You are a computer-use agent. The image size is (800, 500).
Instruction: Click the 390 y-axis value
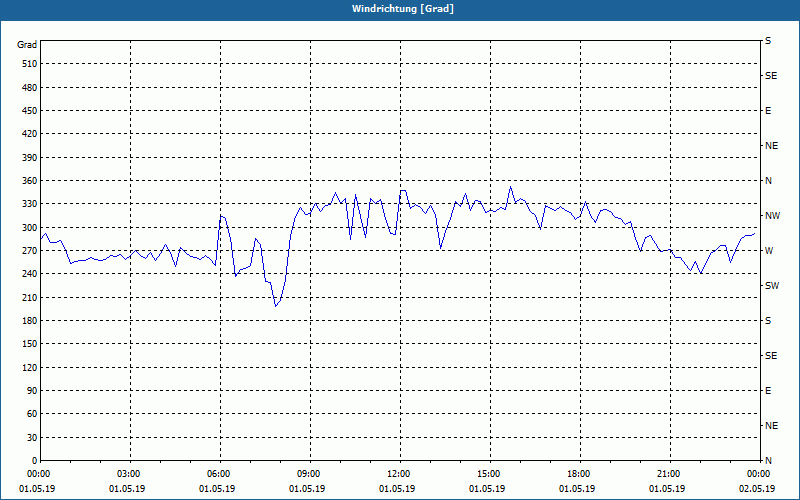tap(30, 158)
